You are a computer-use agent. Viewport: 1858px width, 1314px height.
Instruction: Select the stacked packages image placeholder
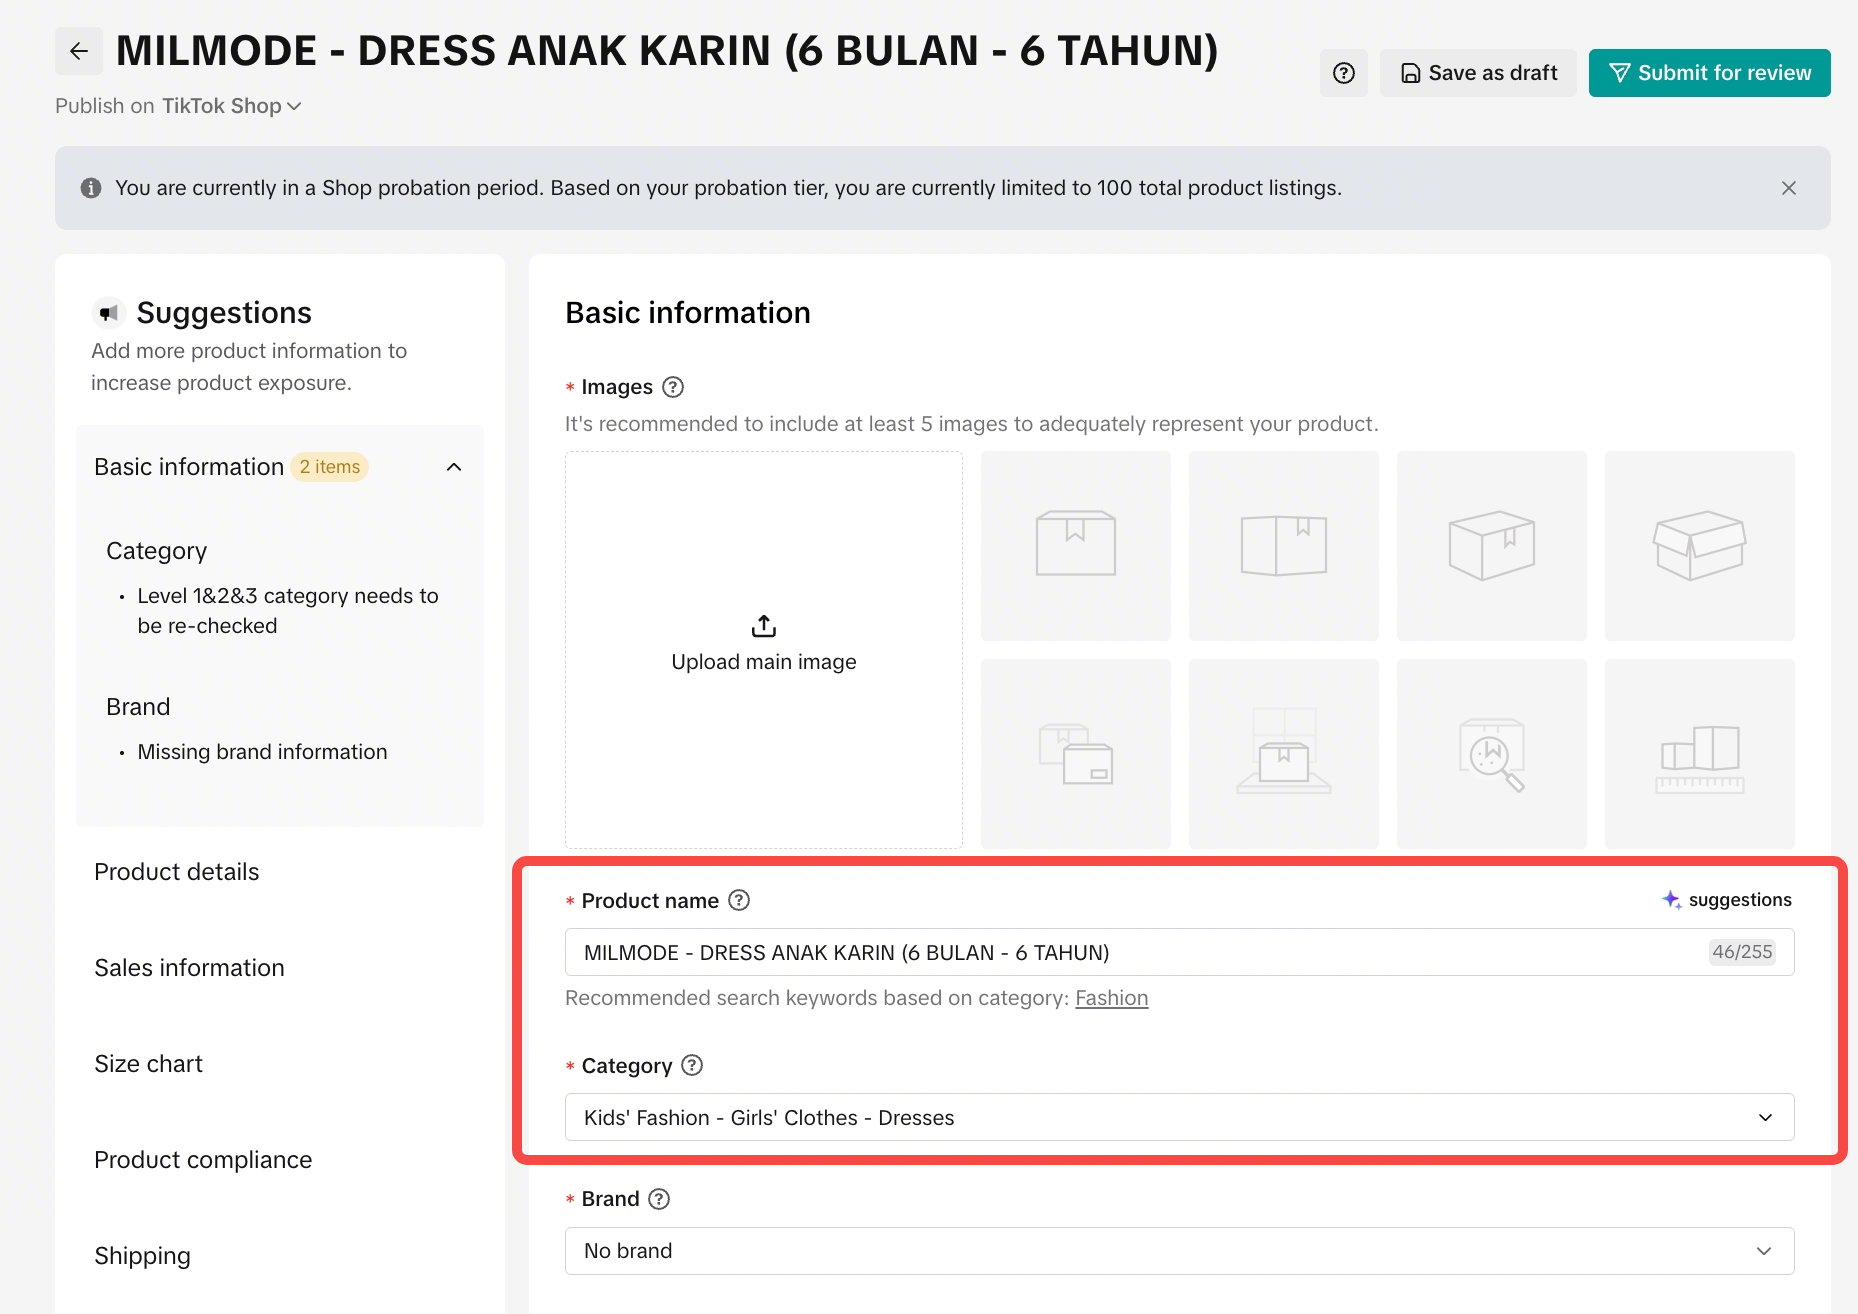pyautogui.click(x=1076, y=754)
